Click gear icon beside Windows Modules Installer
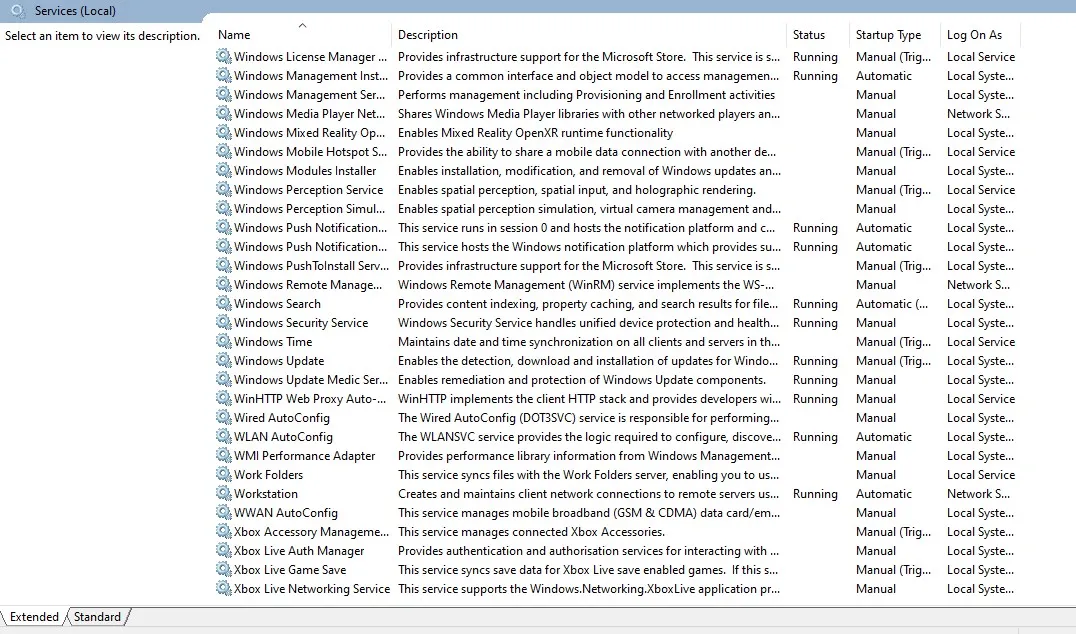This screenshot has width=1076, height=634. [224, 170]
